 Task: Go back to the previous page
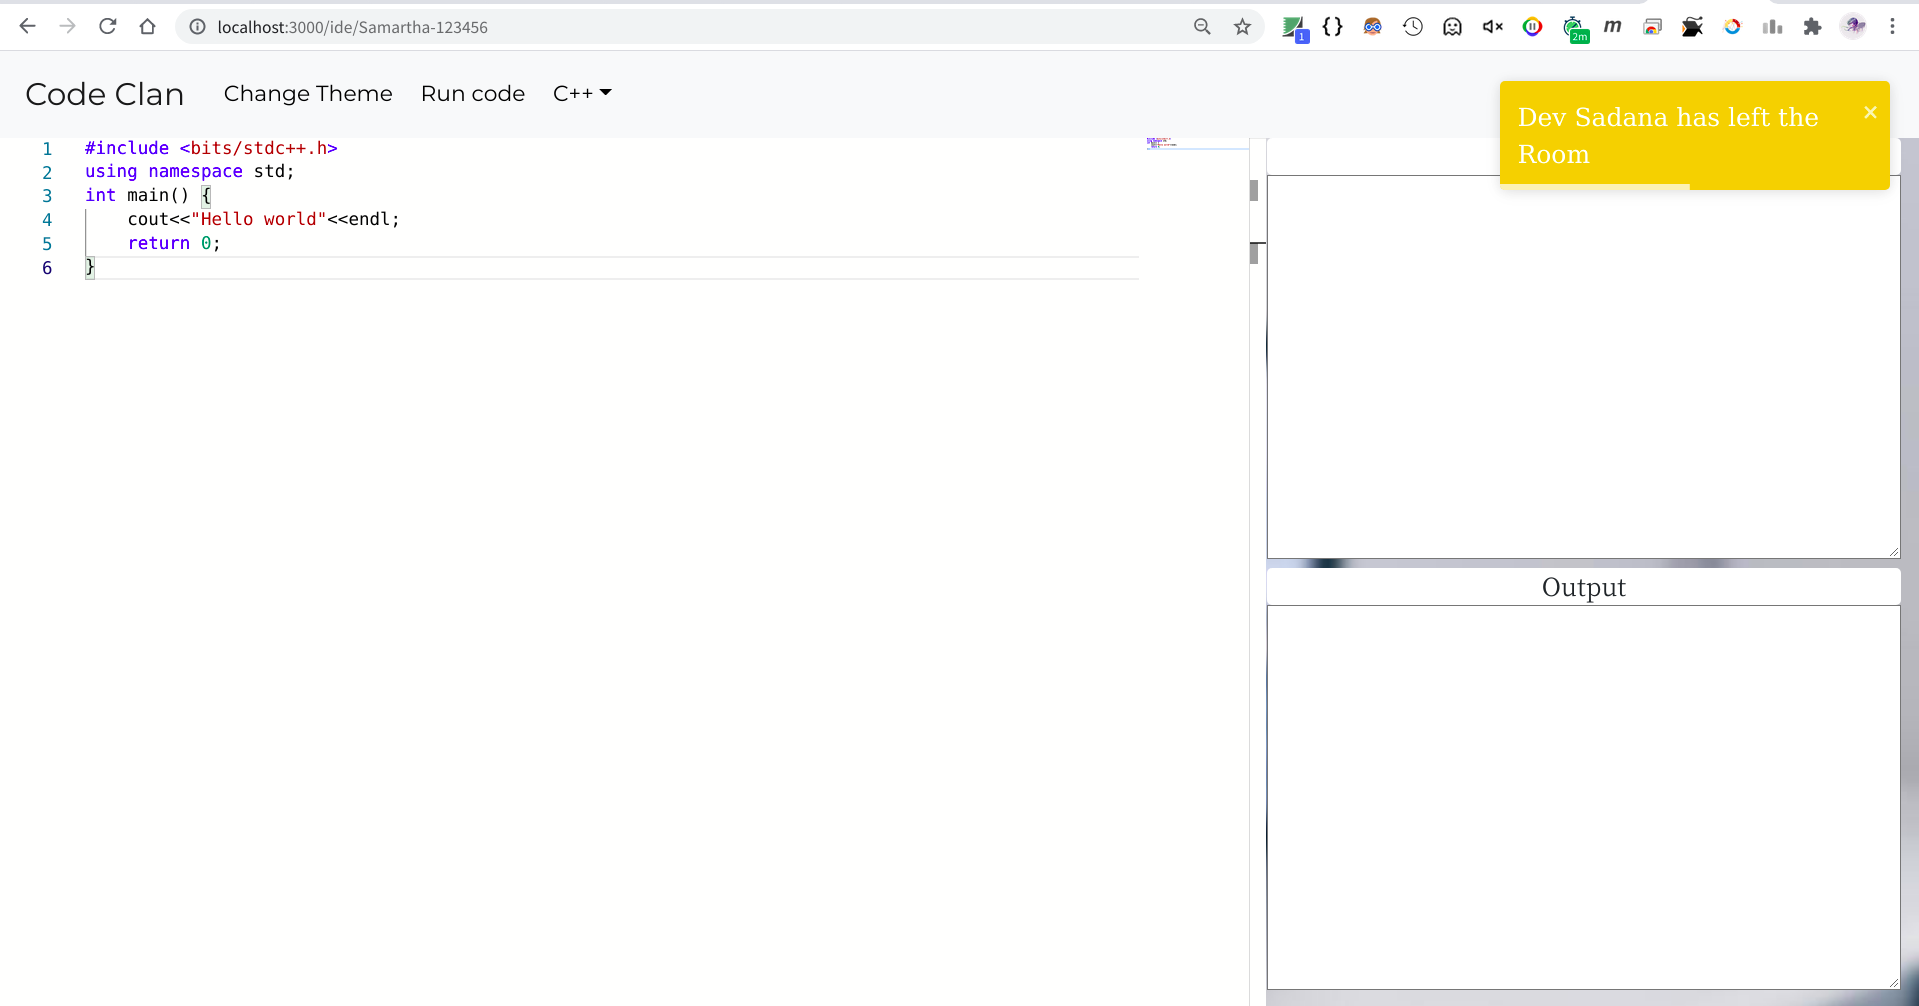click(28, 27)
